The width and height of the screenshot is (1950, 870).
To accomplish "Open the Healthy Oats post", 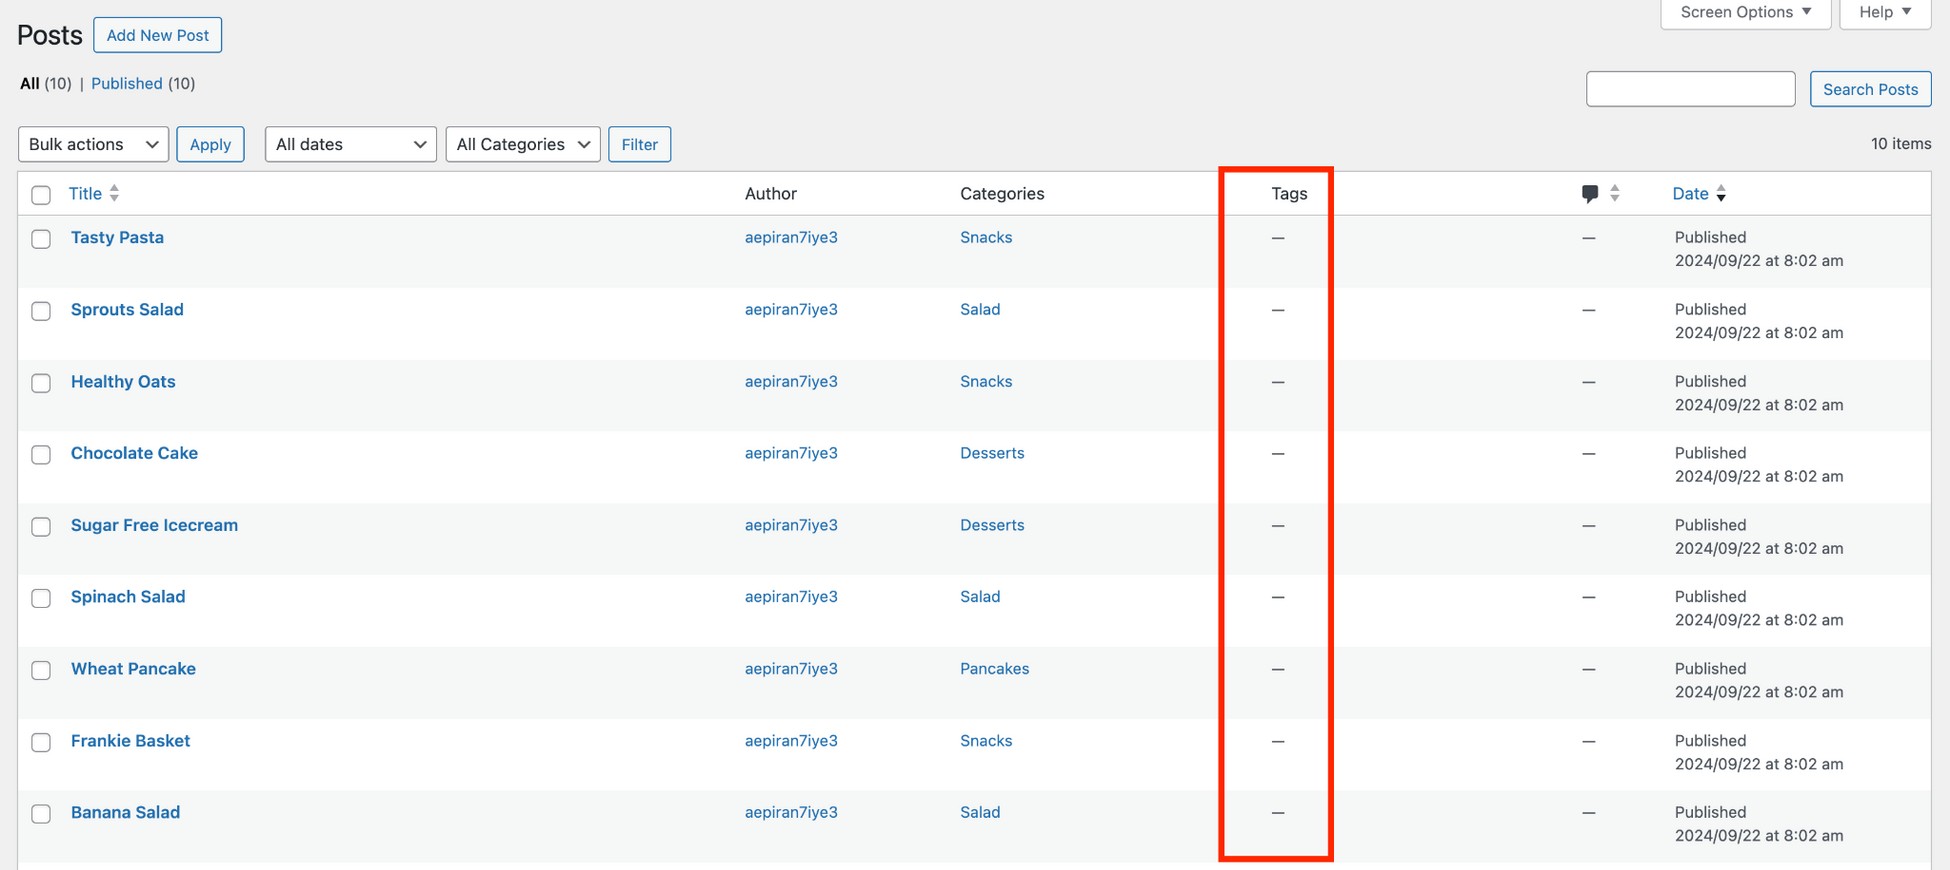I will click(x=123, y=381).
